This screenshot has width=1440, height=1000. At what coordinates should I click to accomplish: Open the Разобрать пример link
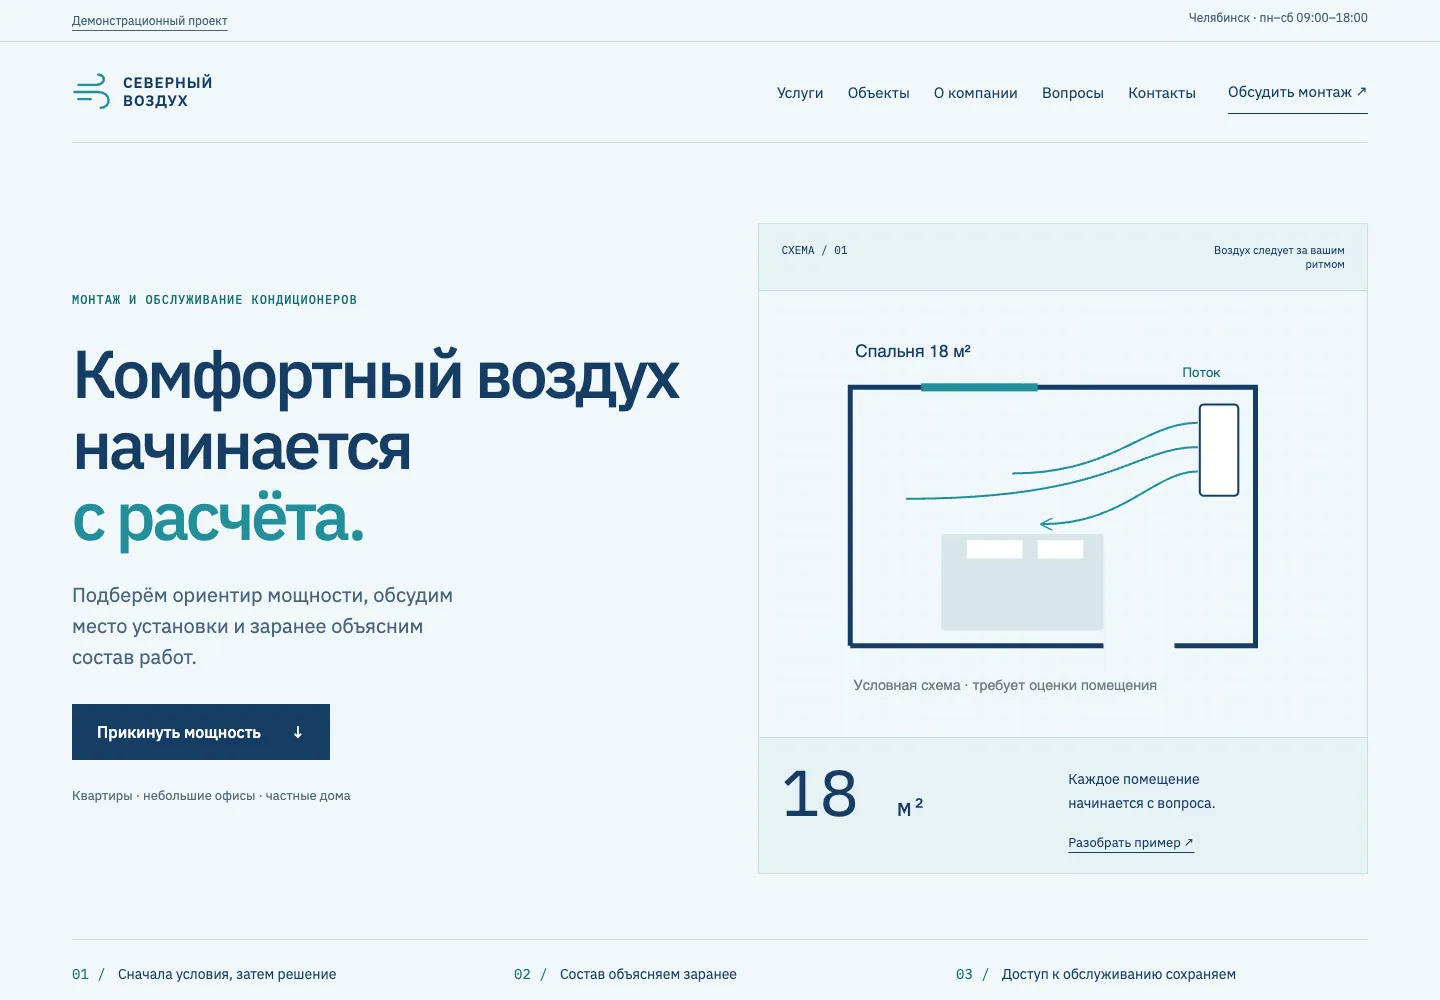(x=1131, y=843)
